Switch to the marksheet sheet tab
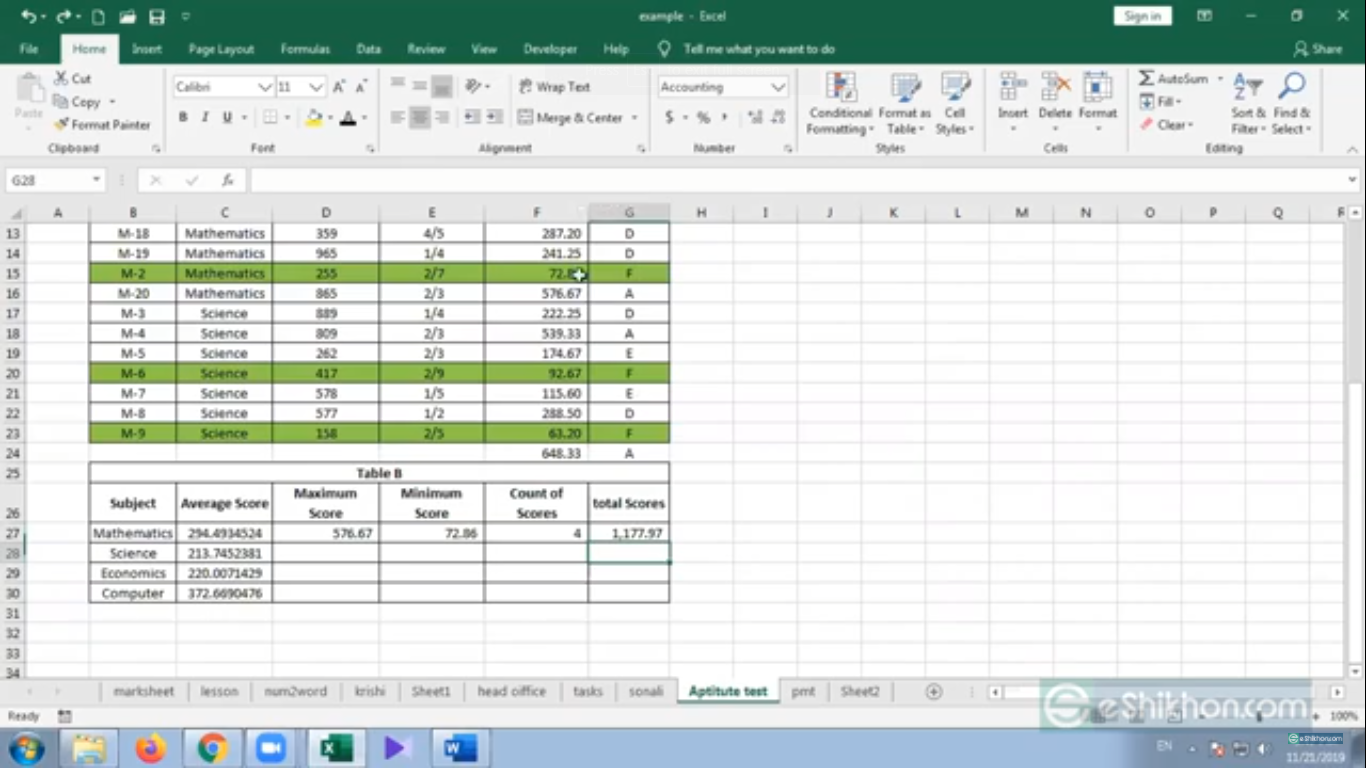This screenshot has width=1366, height=768. tap(143, 691)
